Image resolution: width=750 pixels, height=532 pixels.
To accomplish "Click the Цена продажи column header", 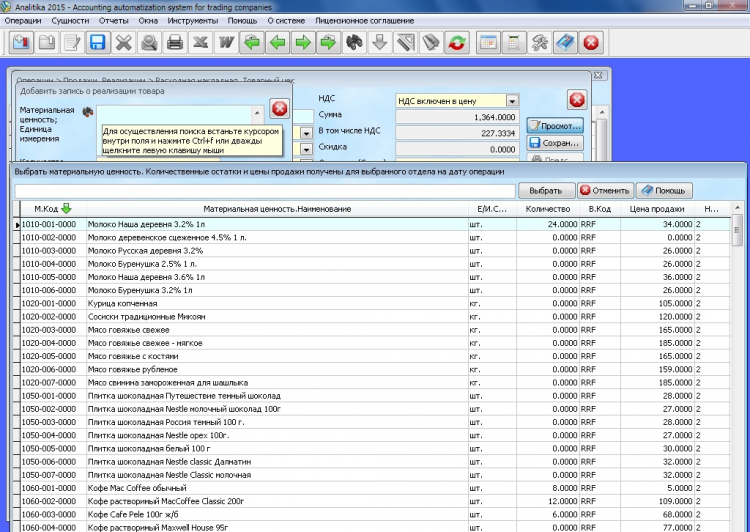I will pos(657,209).
